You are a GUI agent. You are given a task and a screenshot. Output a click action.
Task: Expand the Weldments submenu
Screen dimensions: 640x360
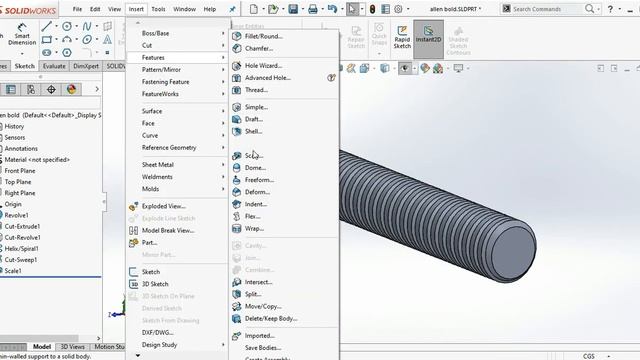pyautogui.click(x=177, y=177)
